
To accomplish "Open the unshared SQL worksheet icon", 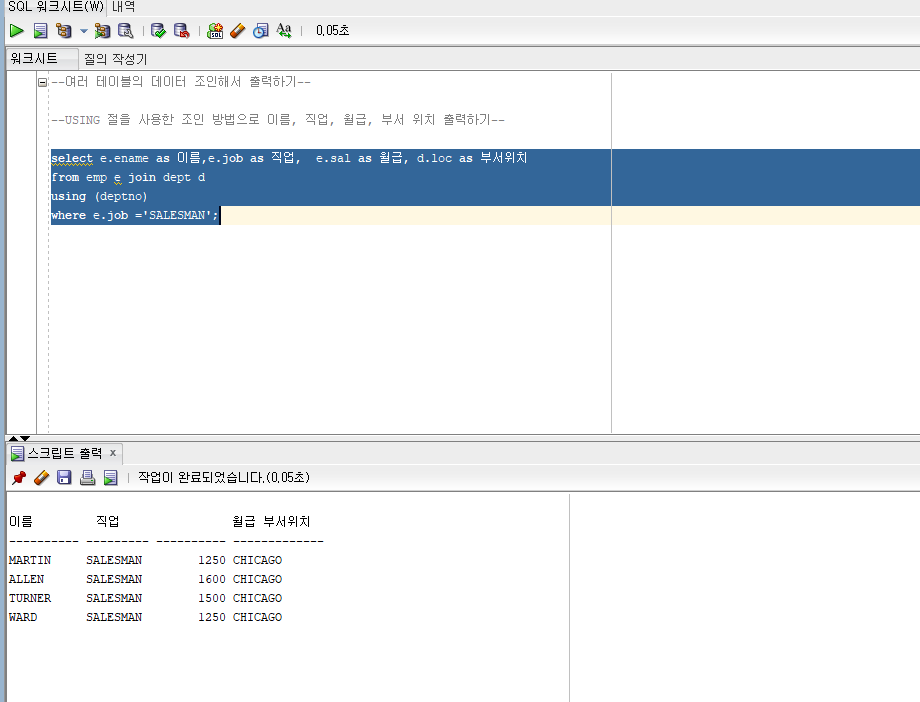I will 215,31.
